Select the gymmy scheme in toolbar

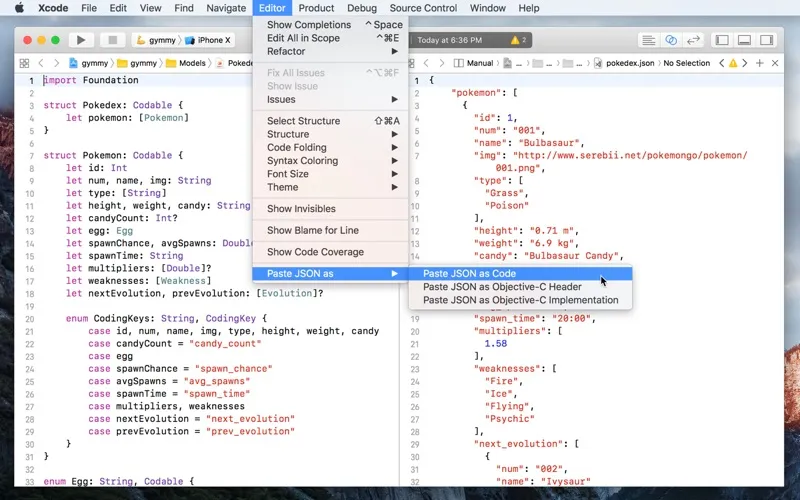coord(157,40)
